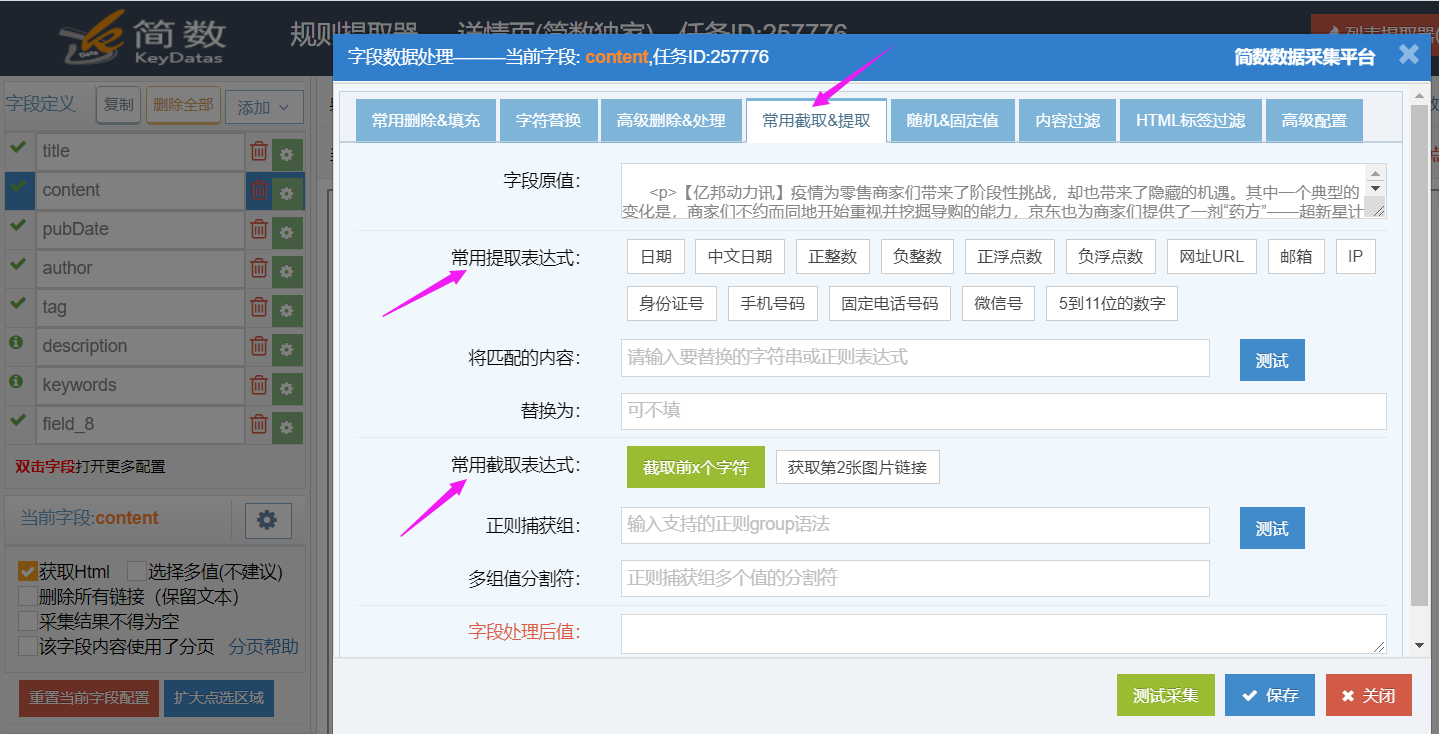The height and width of the screenshot is (734, 1439).
Task: Click the 重置当前字段配置 button
Action: pyautogui.click(x=89, y=698)
